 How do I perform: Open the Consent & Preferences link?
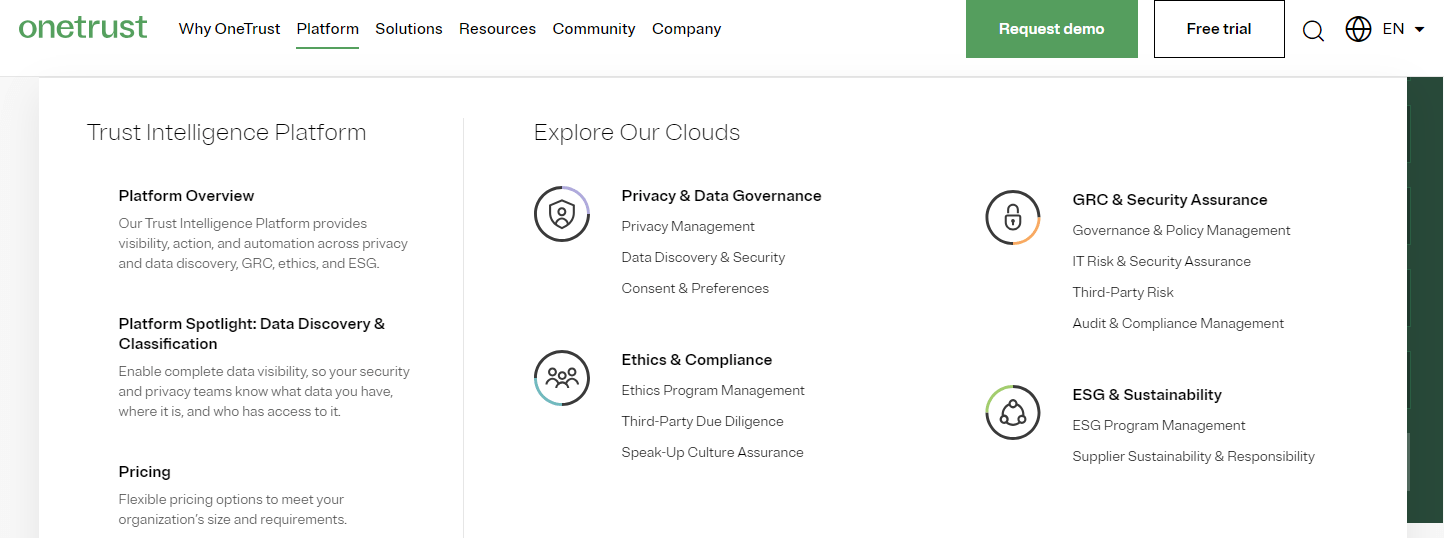(x=695, y=288)
